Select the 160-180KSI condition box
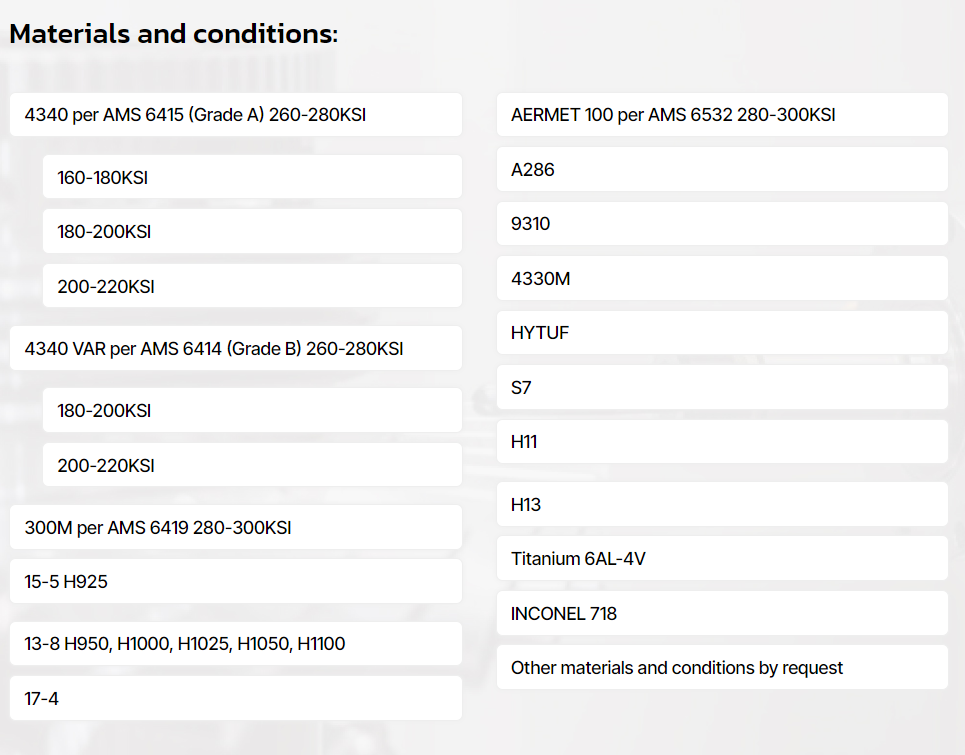The width and height of the screenshot is (965, 755). pos(252,177)
